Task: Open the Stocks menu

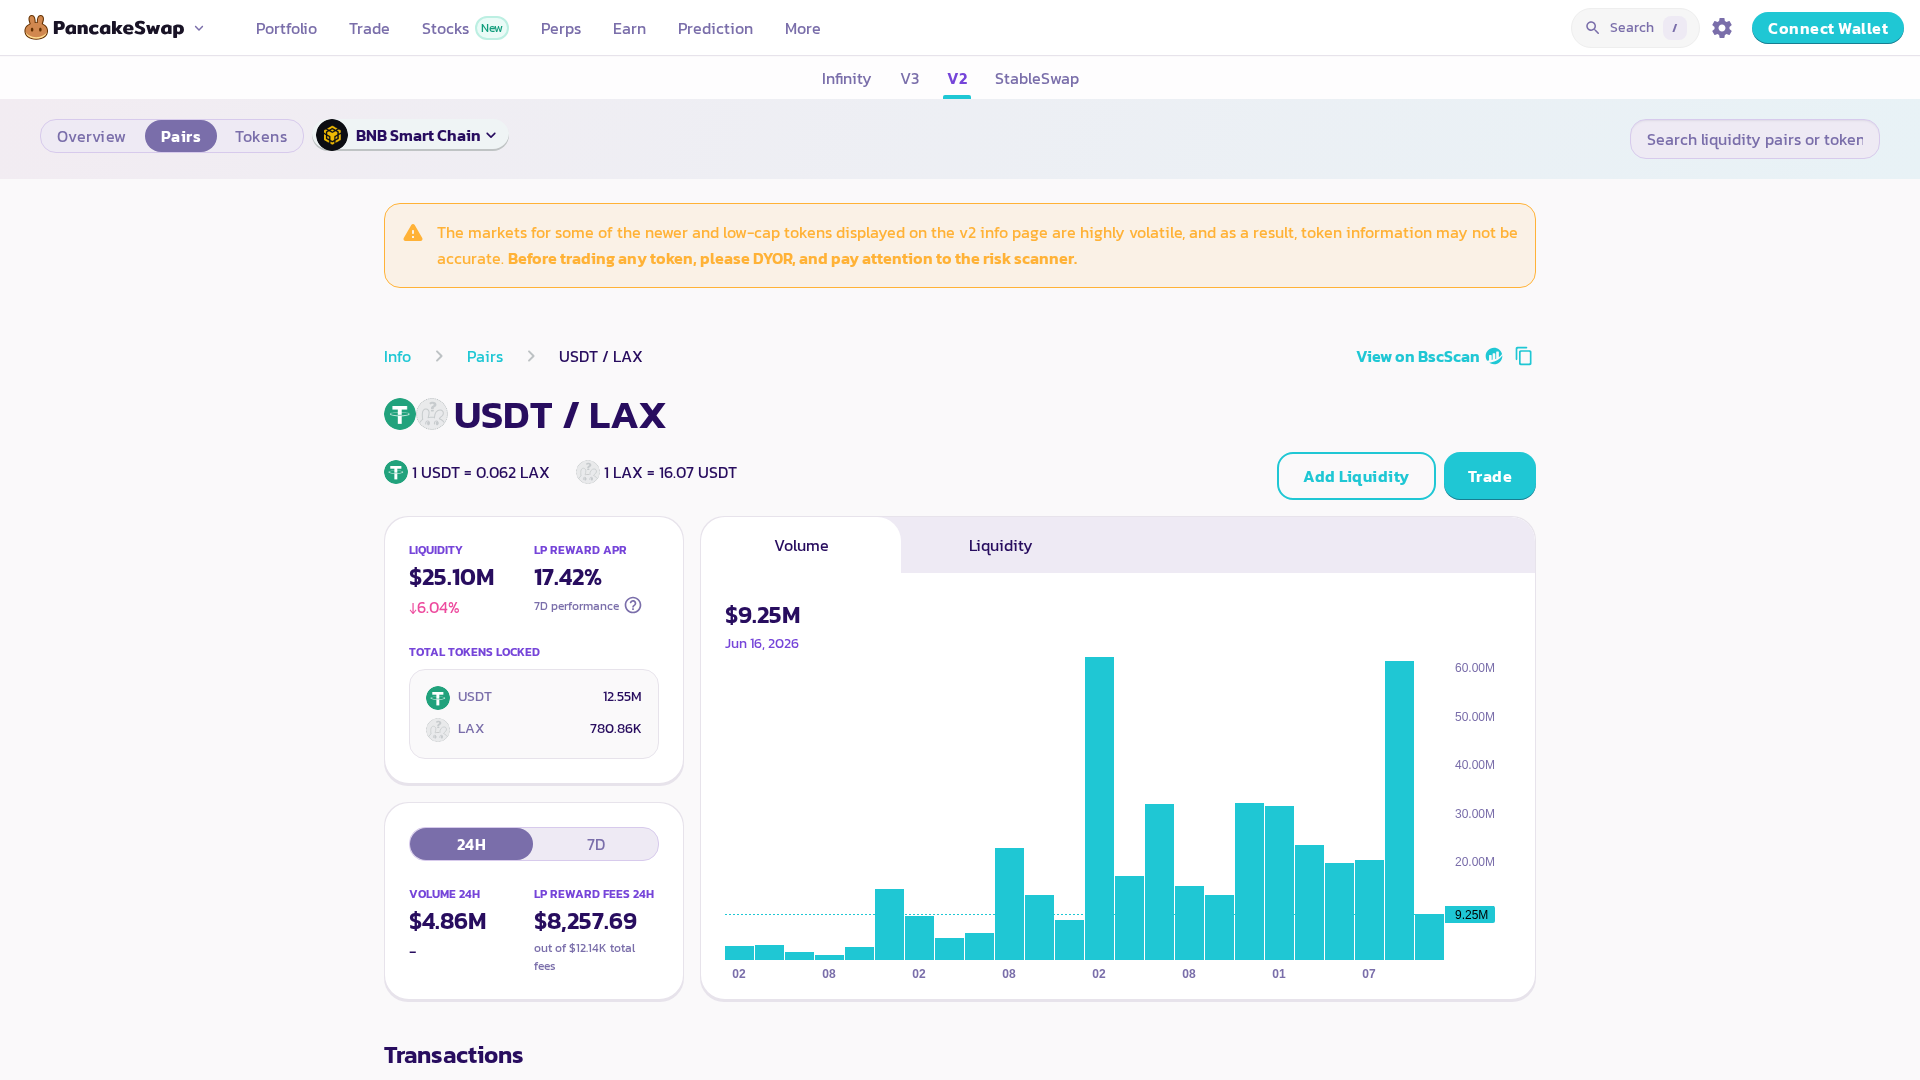Action: (445, 28)
